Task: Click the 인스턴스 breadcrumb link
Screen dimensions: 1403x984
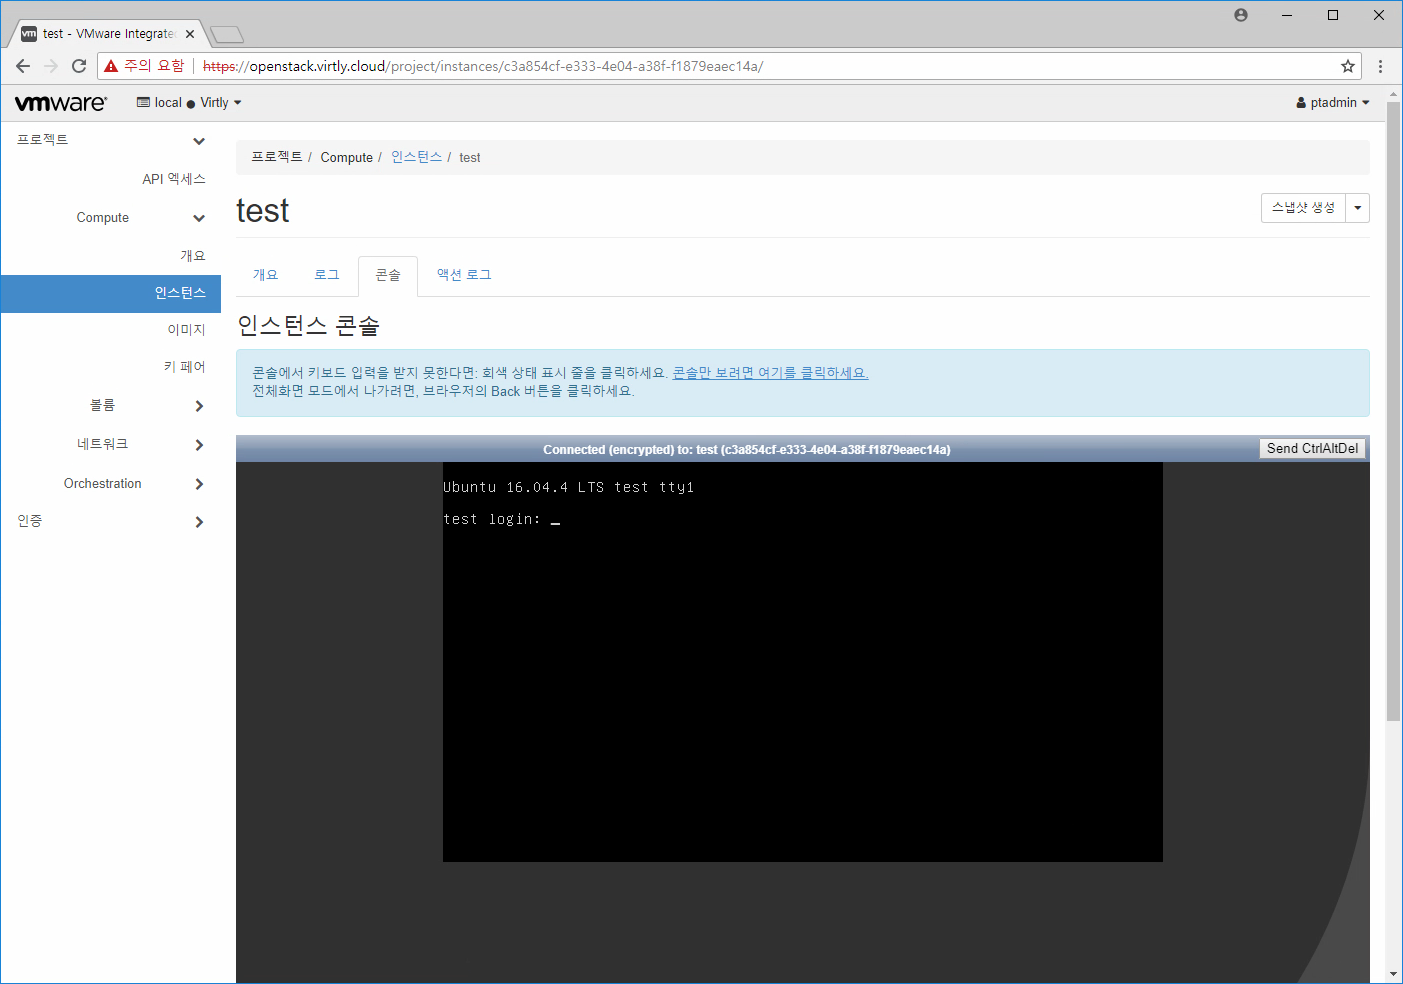Action: coord(417,157)
